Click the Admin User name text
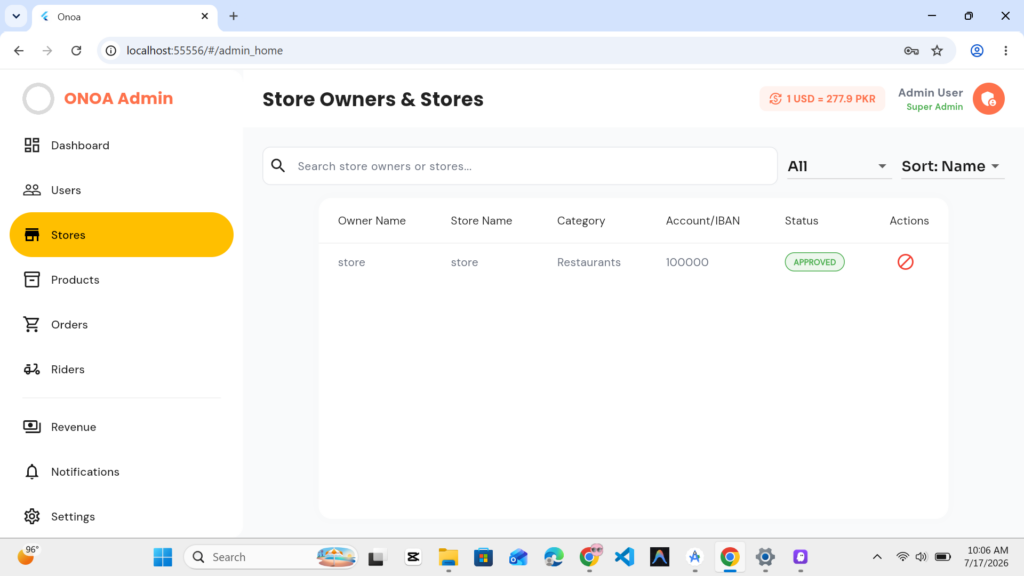Screen dimensions: 1024x576 point(930,93)
